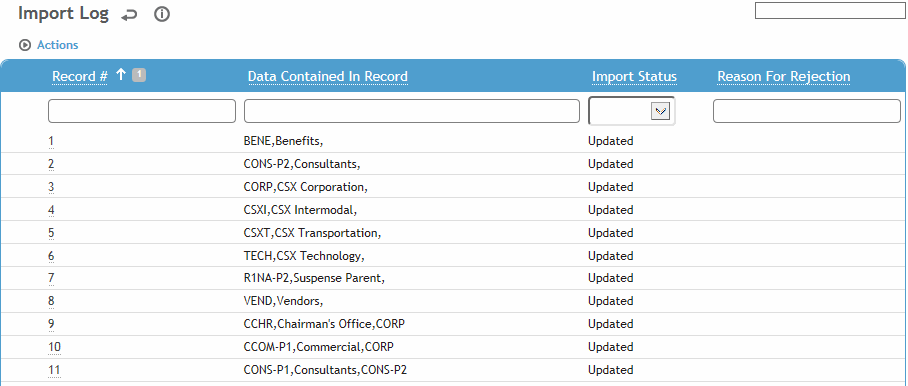The width and height of the screenshot is (908, 386).
Task: Open record number 1 link
Action: point(51,141)
